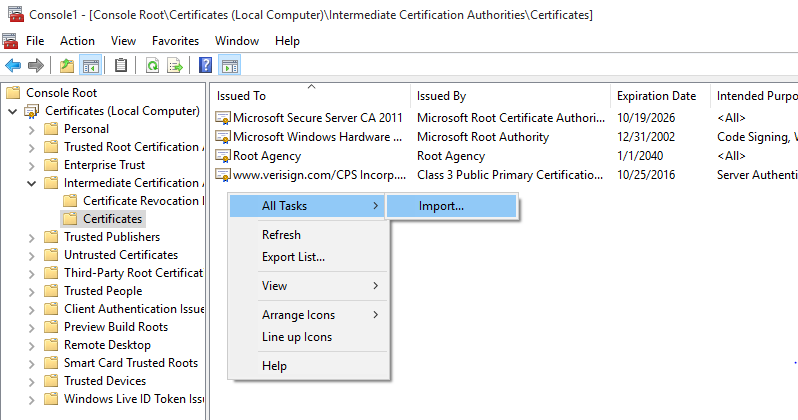The width and height of the screenshot is (798, 420).
Task: Click the verisign.com certificate icon
Action: pyautogui.click(x=223, y=175)
